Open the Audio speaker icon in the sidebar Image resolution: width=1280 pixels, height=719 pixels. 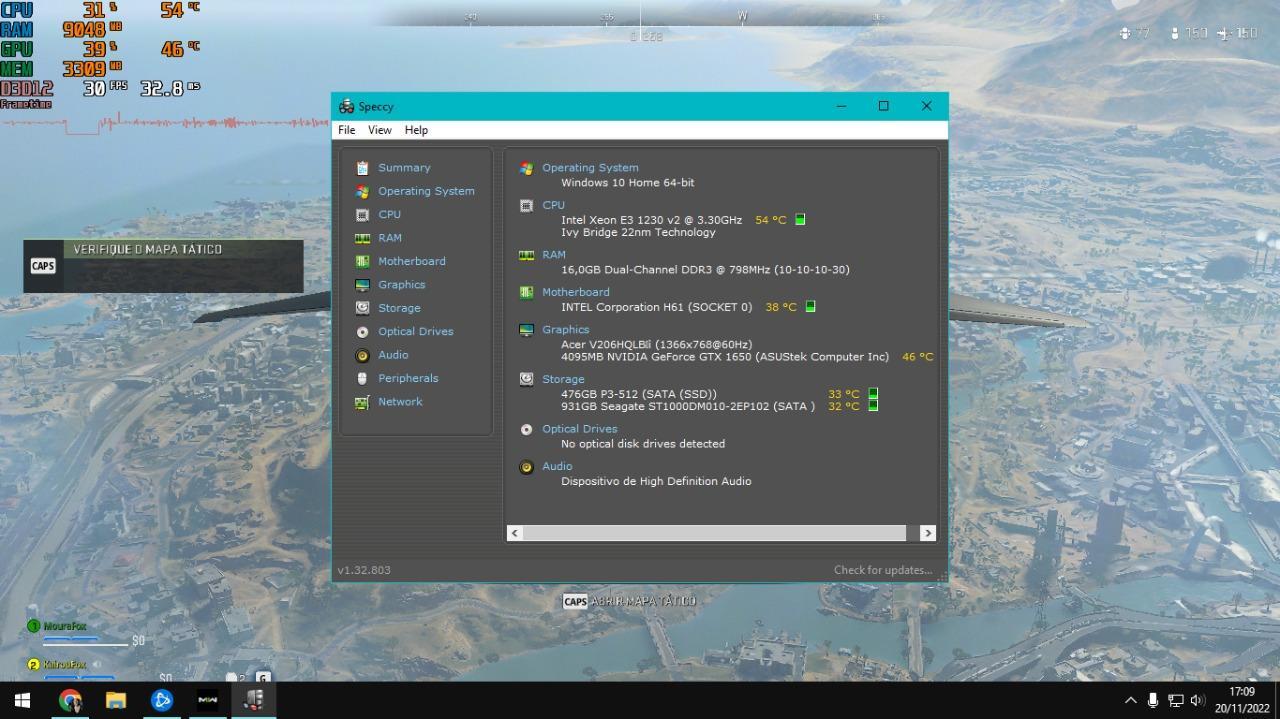click(x=362, y=355)
